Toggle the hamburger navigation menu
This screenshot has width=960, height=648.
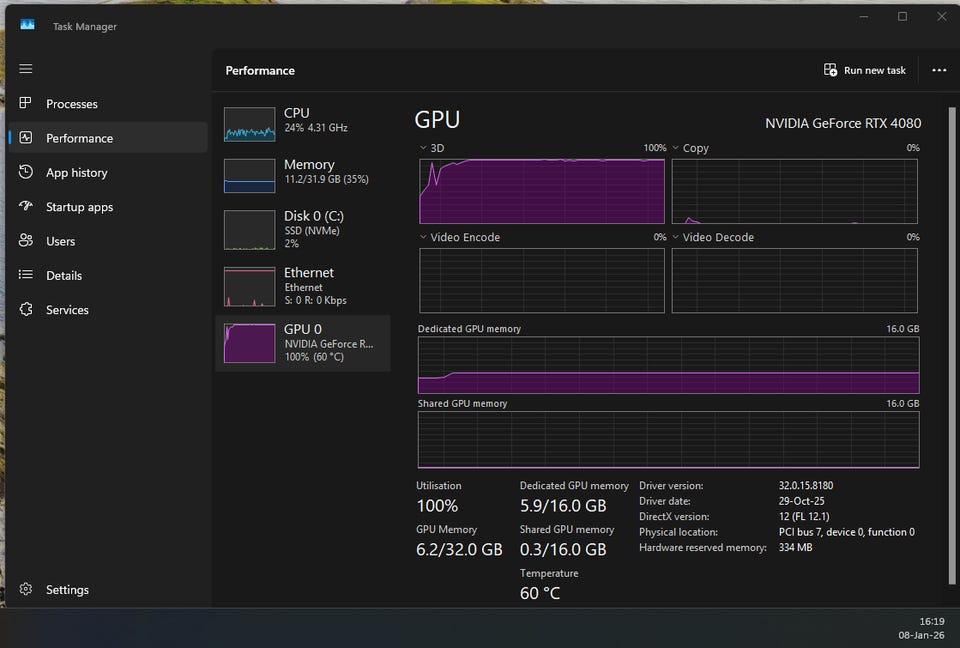point(26,69)
